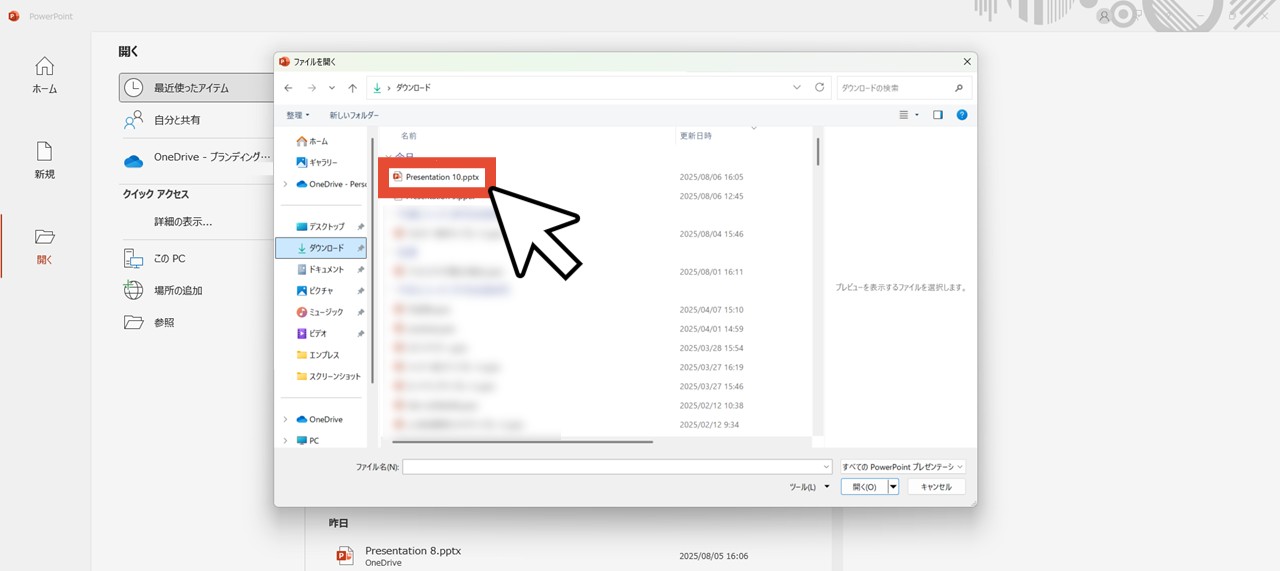Click the horizontal scrollbar of file list
1280x571 pixels.
click(522, 441)
